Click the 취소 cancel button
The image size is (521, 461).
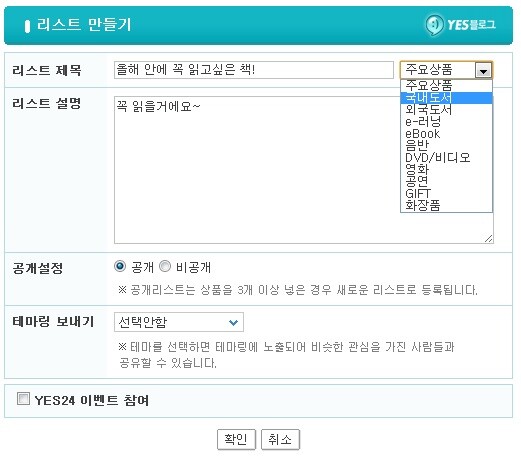(x=280, y=439)
